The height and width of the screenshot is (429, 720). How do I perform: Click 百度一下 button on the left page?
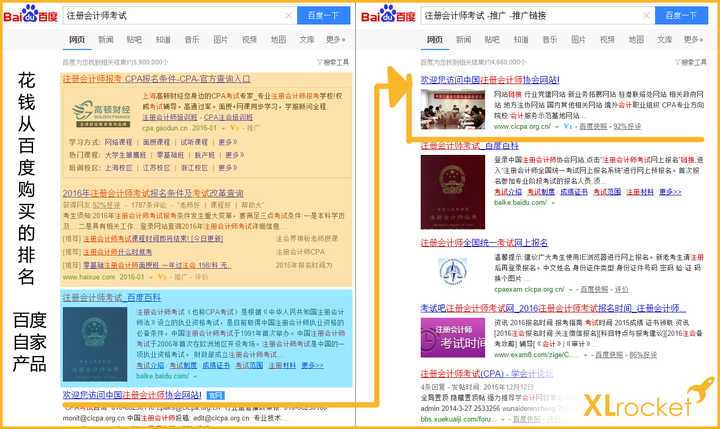point(323,16)
